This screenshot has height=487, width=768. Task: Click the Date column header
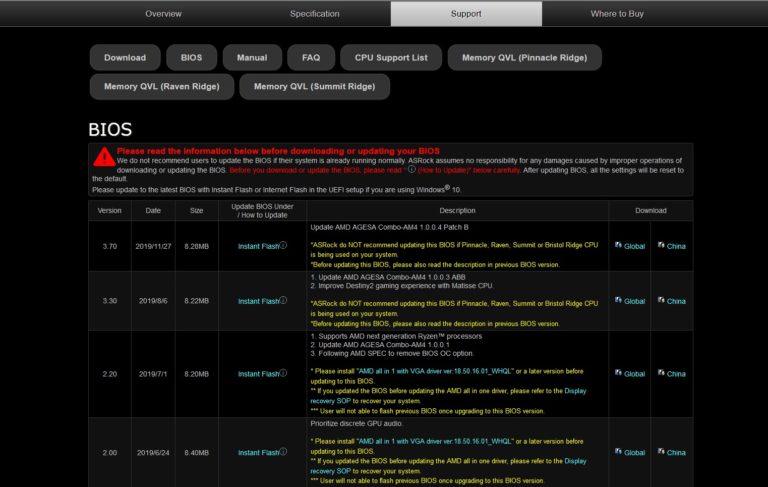pos(153,211)
